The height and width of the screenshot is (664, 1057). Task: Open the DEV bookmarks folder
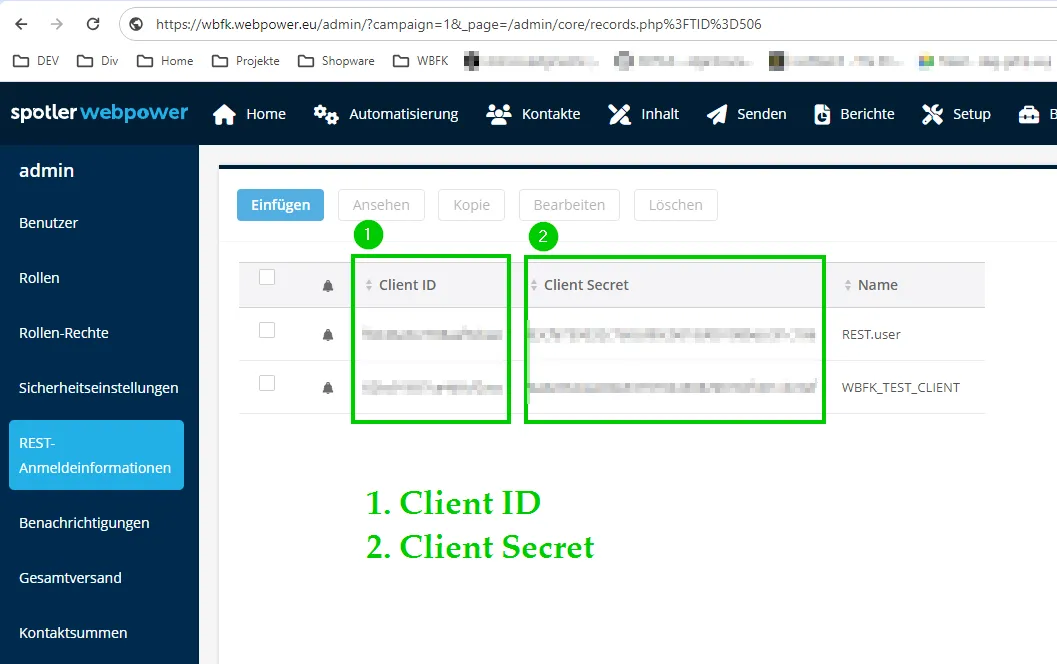(36, 61)
